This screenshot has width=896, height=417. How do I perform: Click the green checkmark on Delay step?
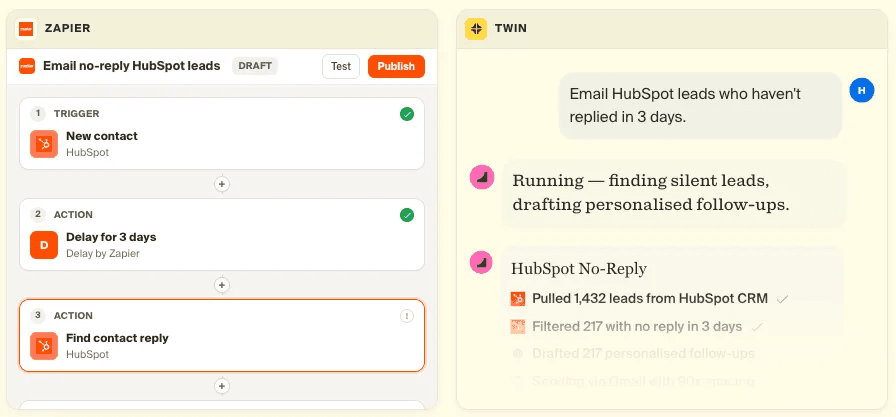click(x=407, y=215)
